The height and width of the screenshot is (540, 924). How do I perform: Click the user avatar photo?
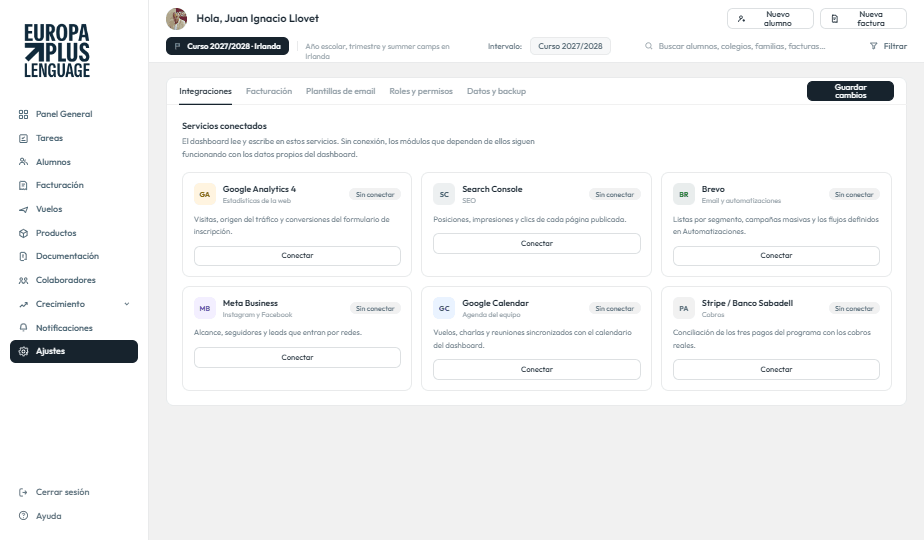(x=177, y=19)
